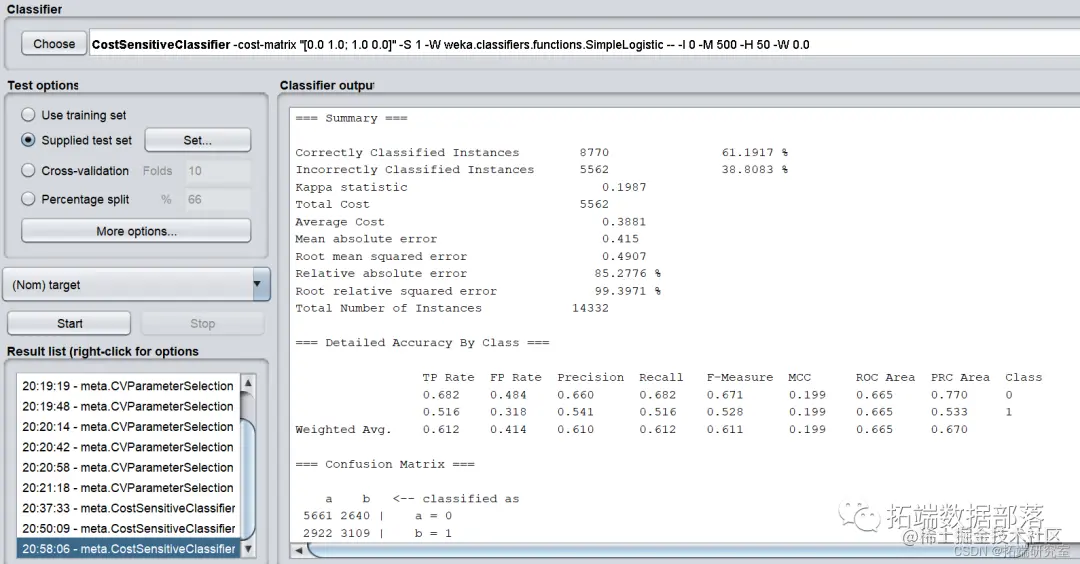Click confusion matrix value 5661
The image size is (1080, 564).
point(318,516)
